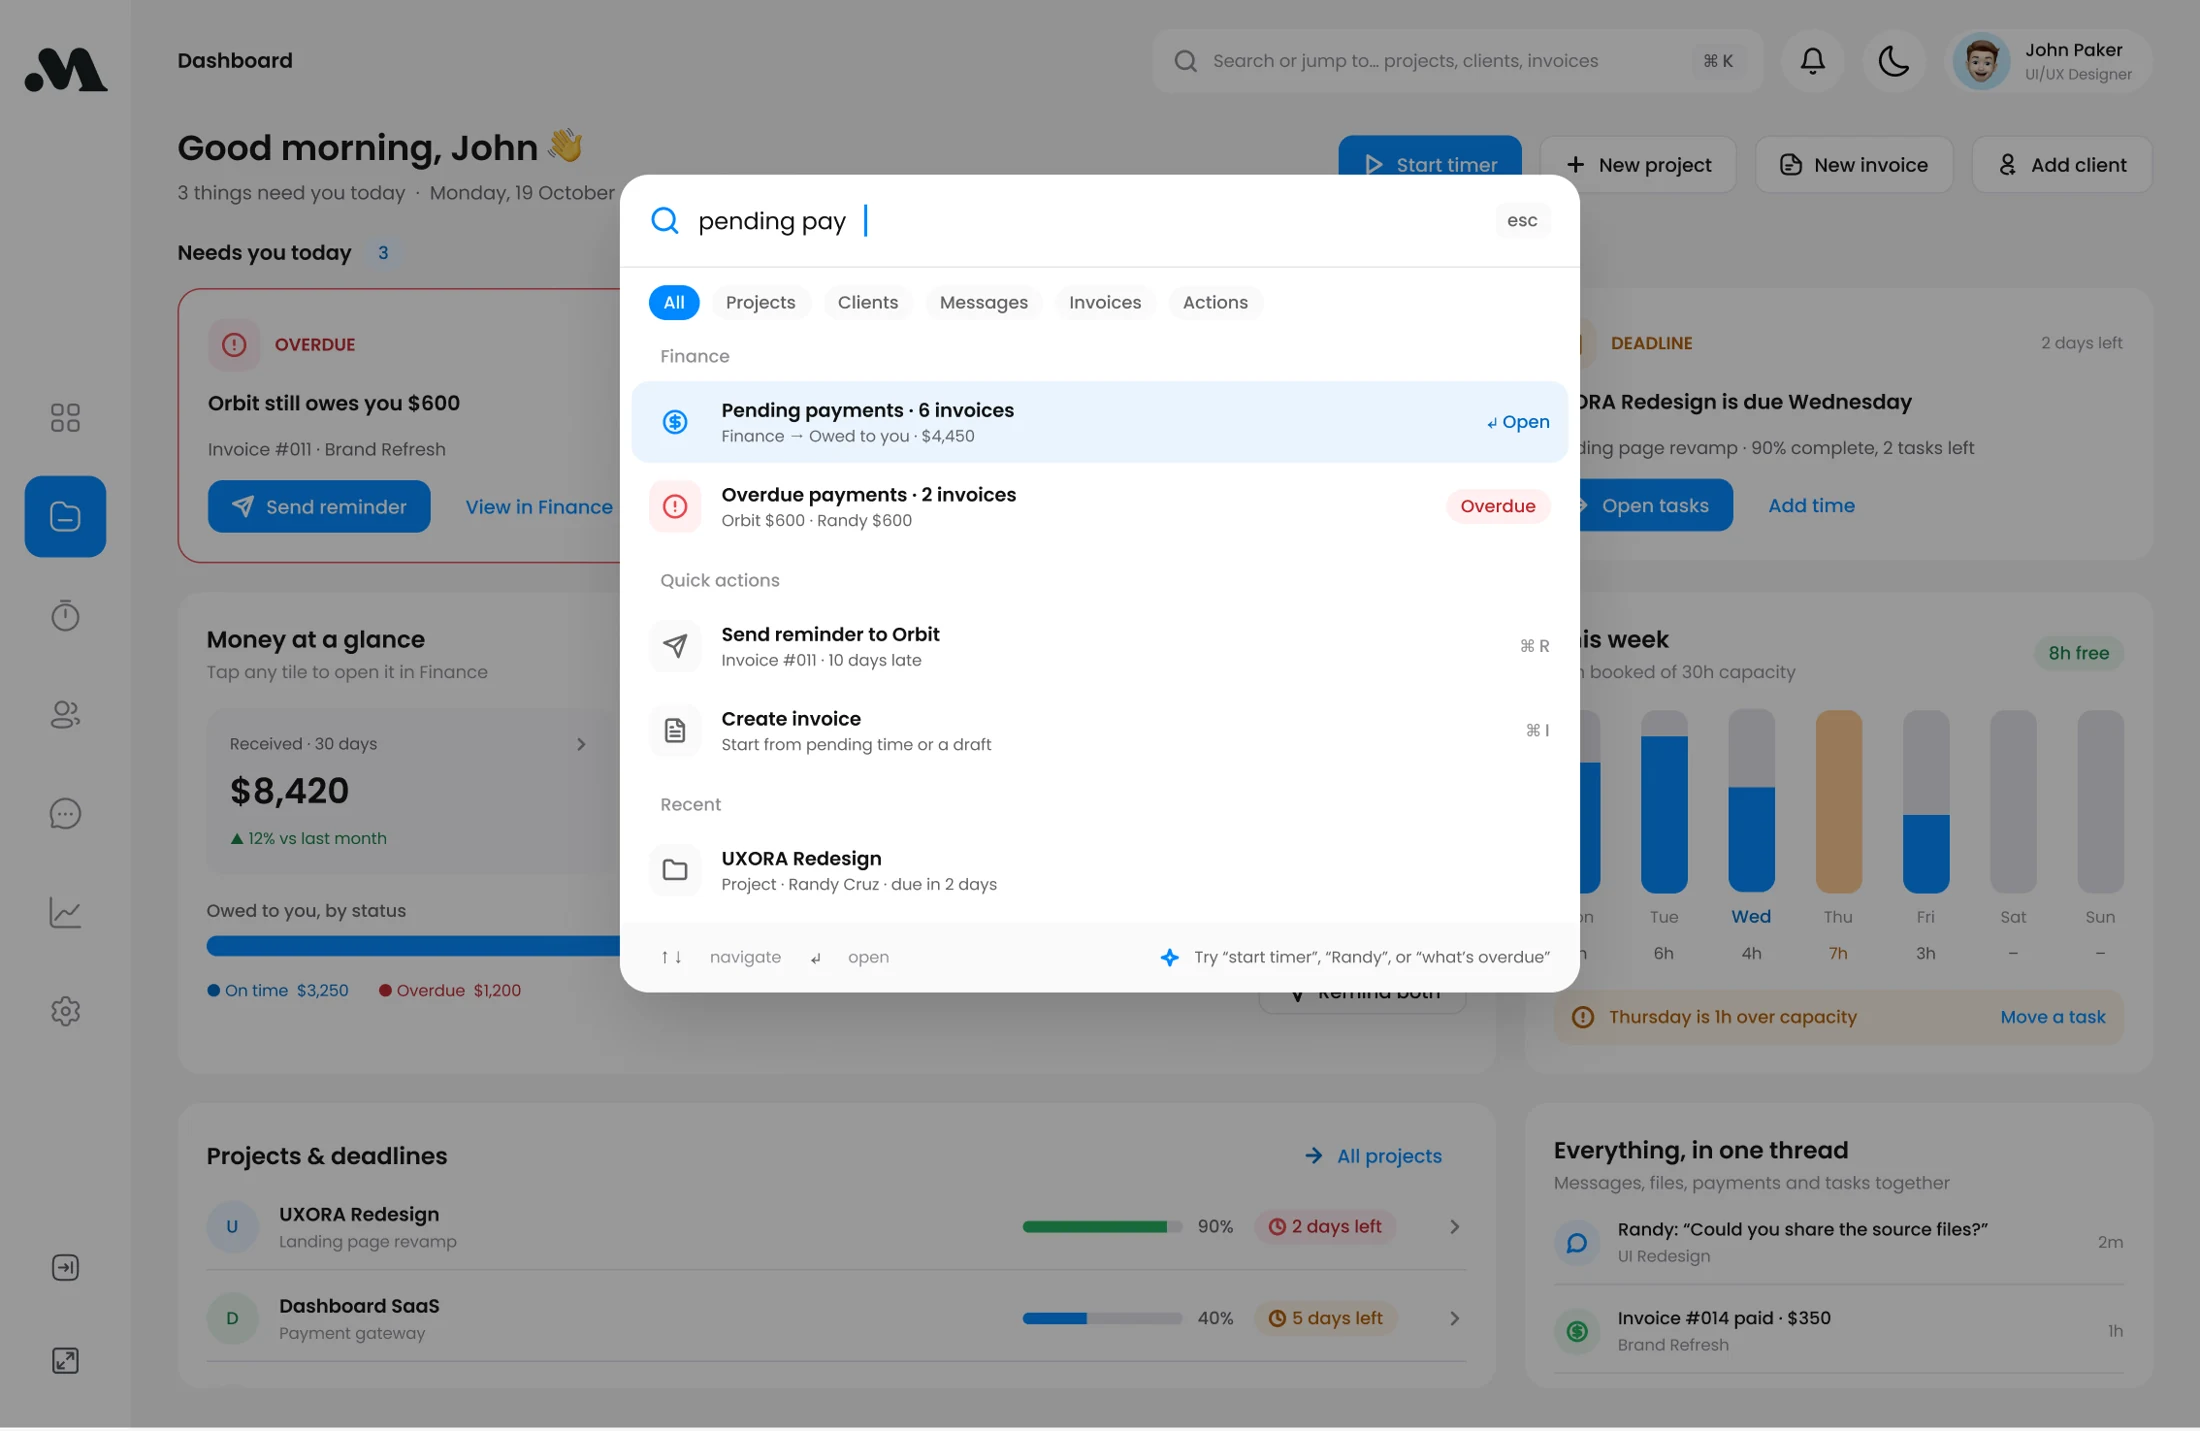Click the 5 days left deadline badge

(x=1324, y=1319)
